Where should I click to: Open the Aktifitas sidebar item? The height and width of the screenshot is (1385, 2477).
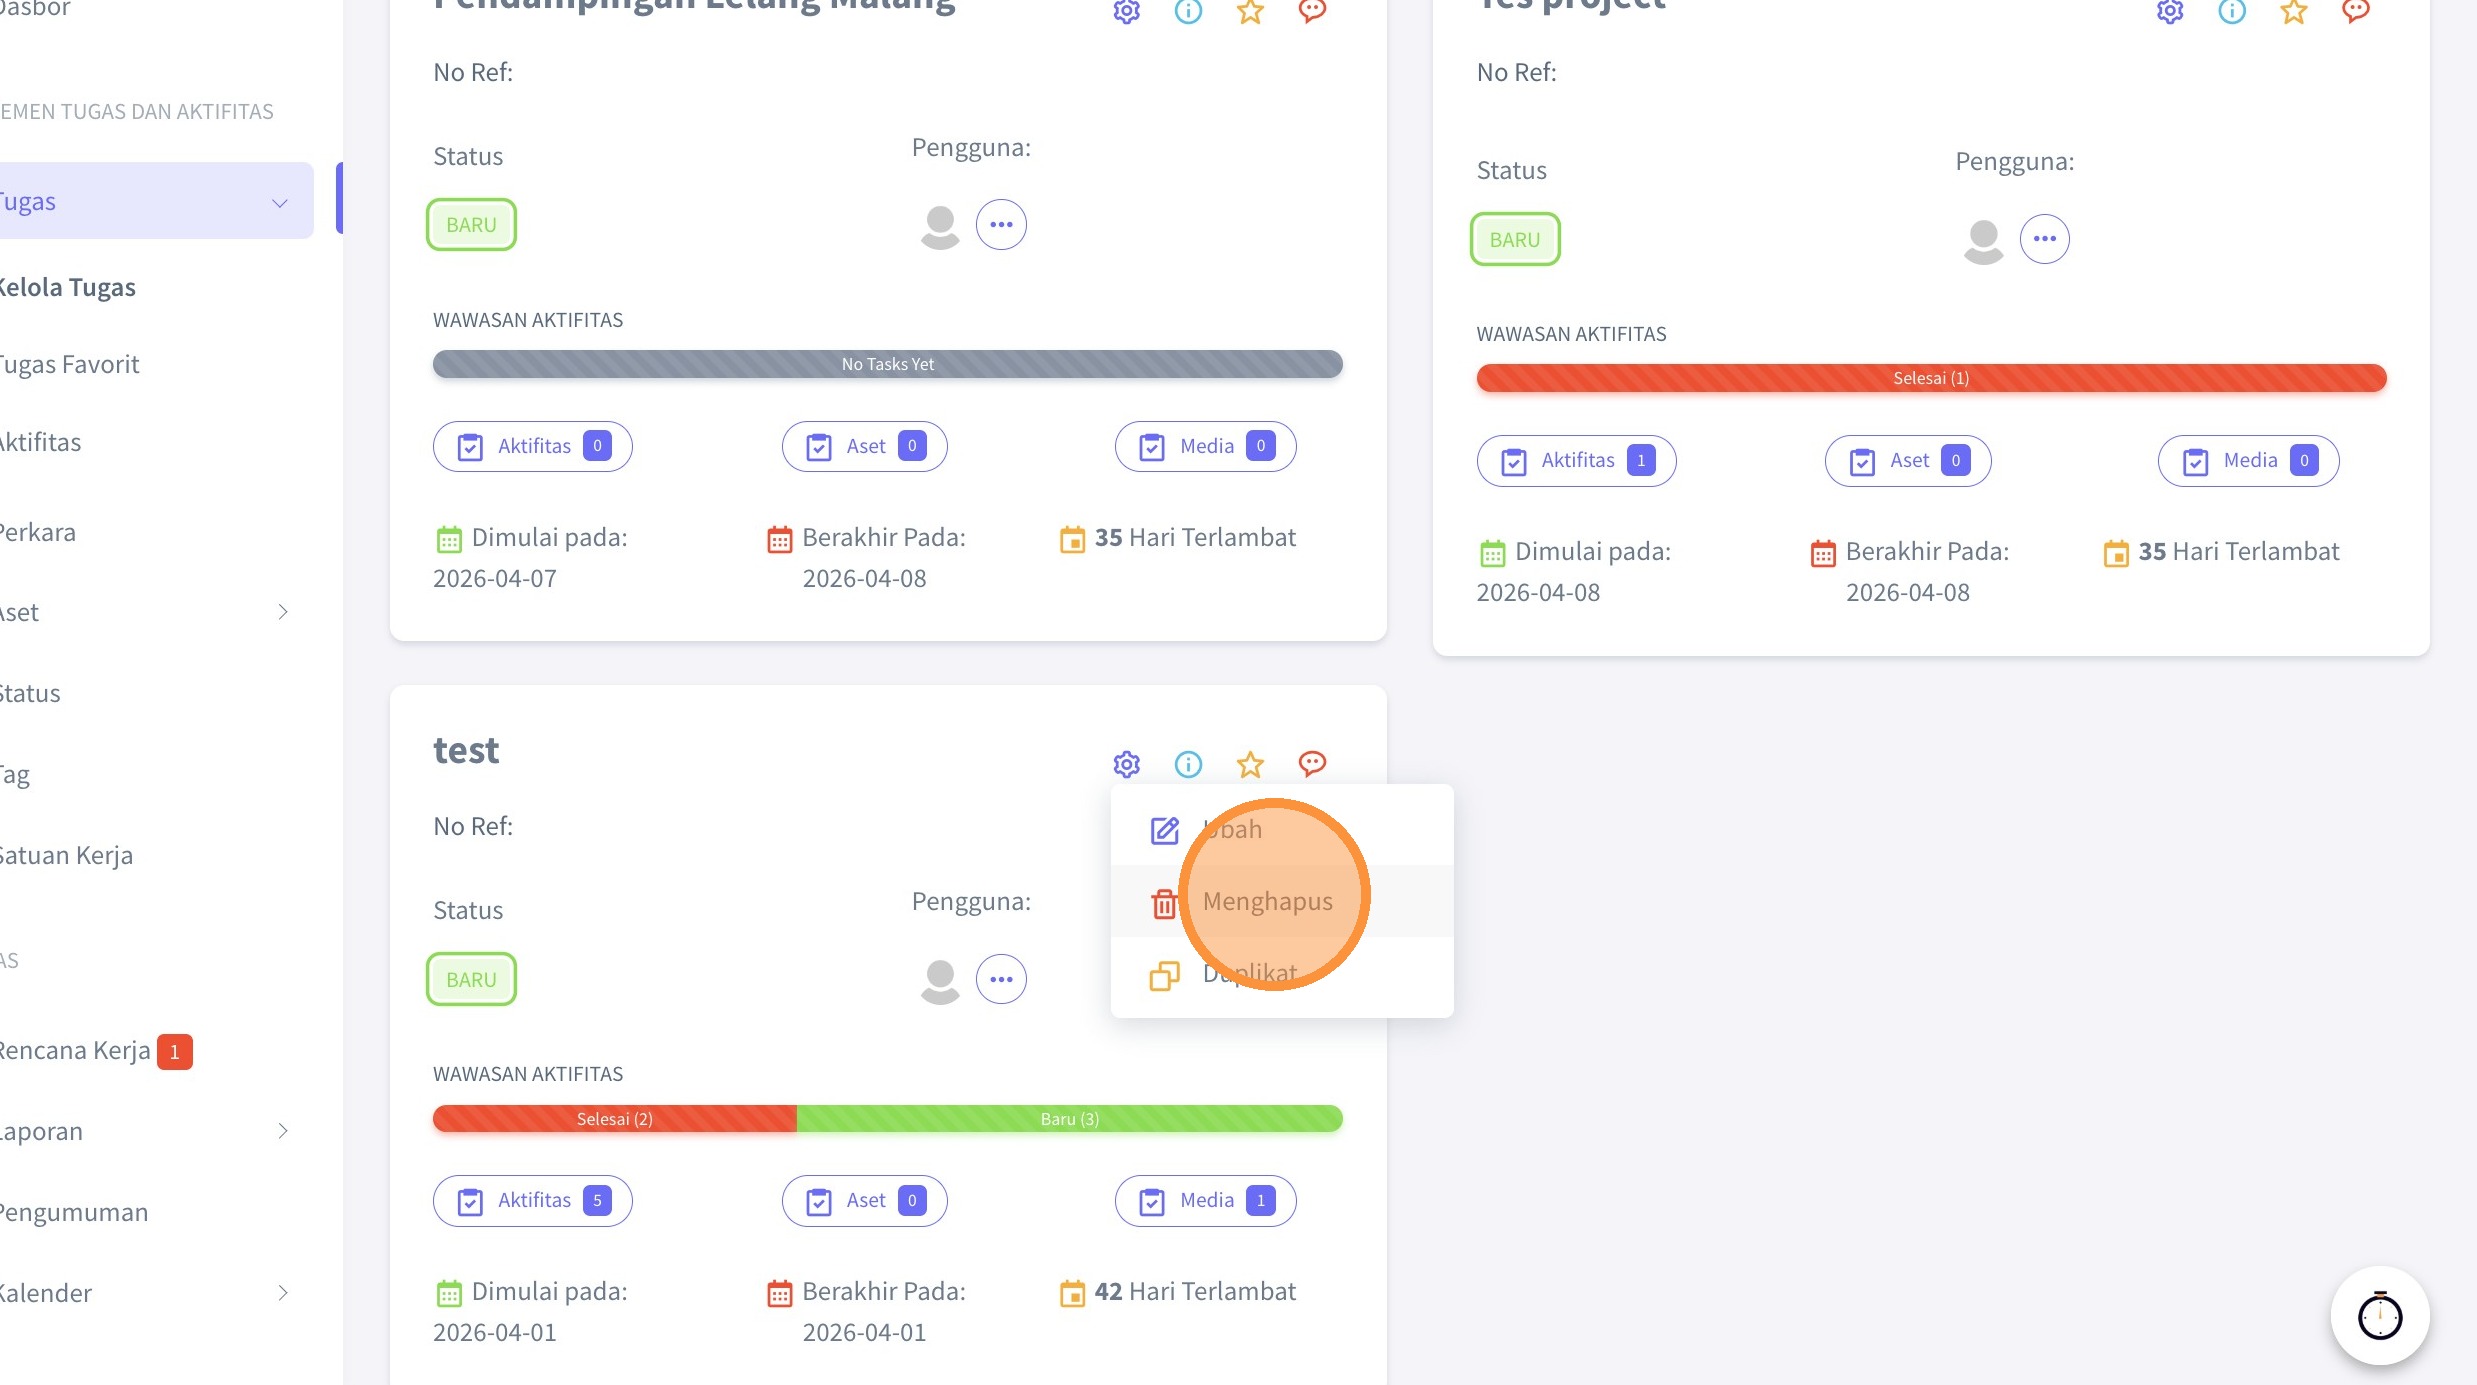pos(40,442)
